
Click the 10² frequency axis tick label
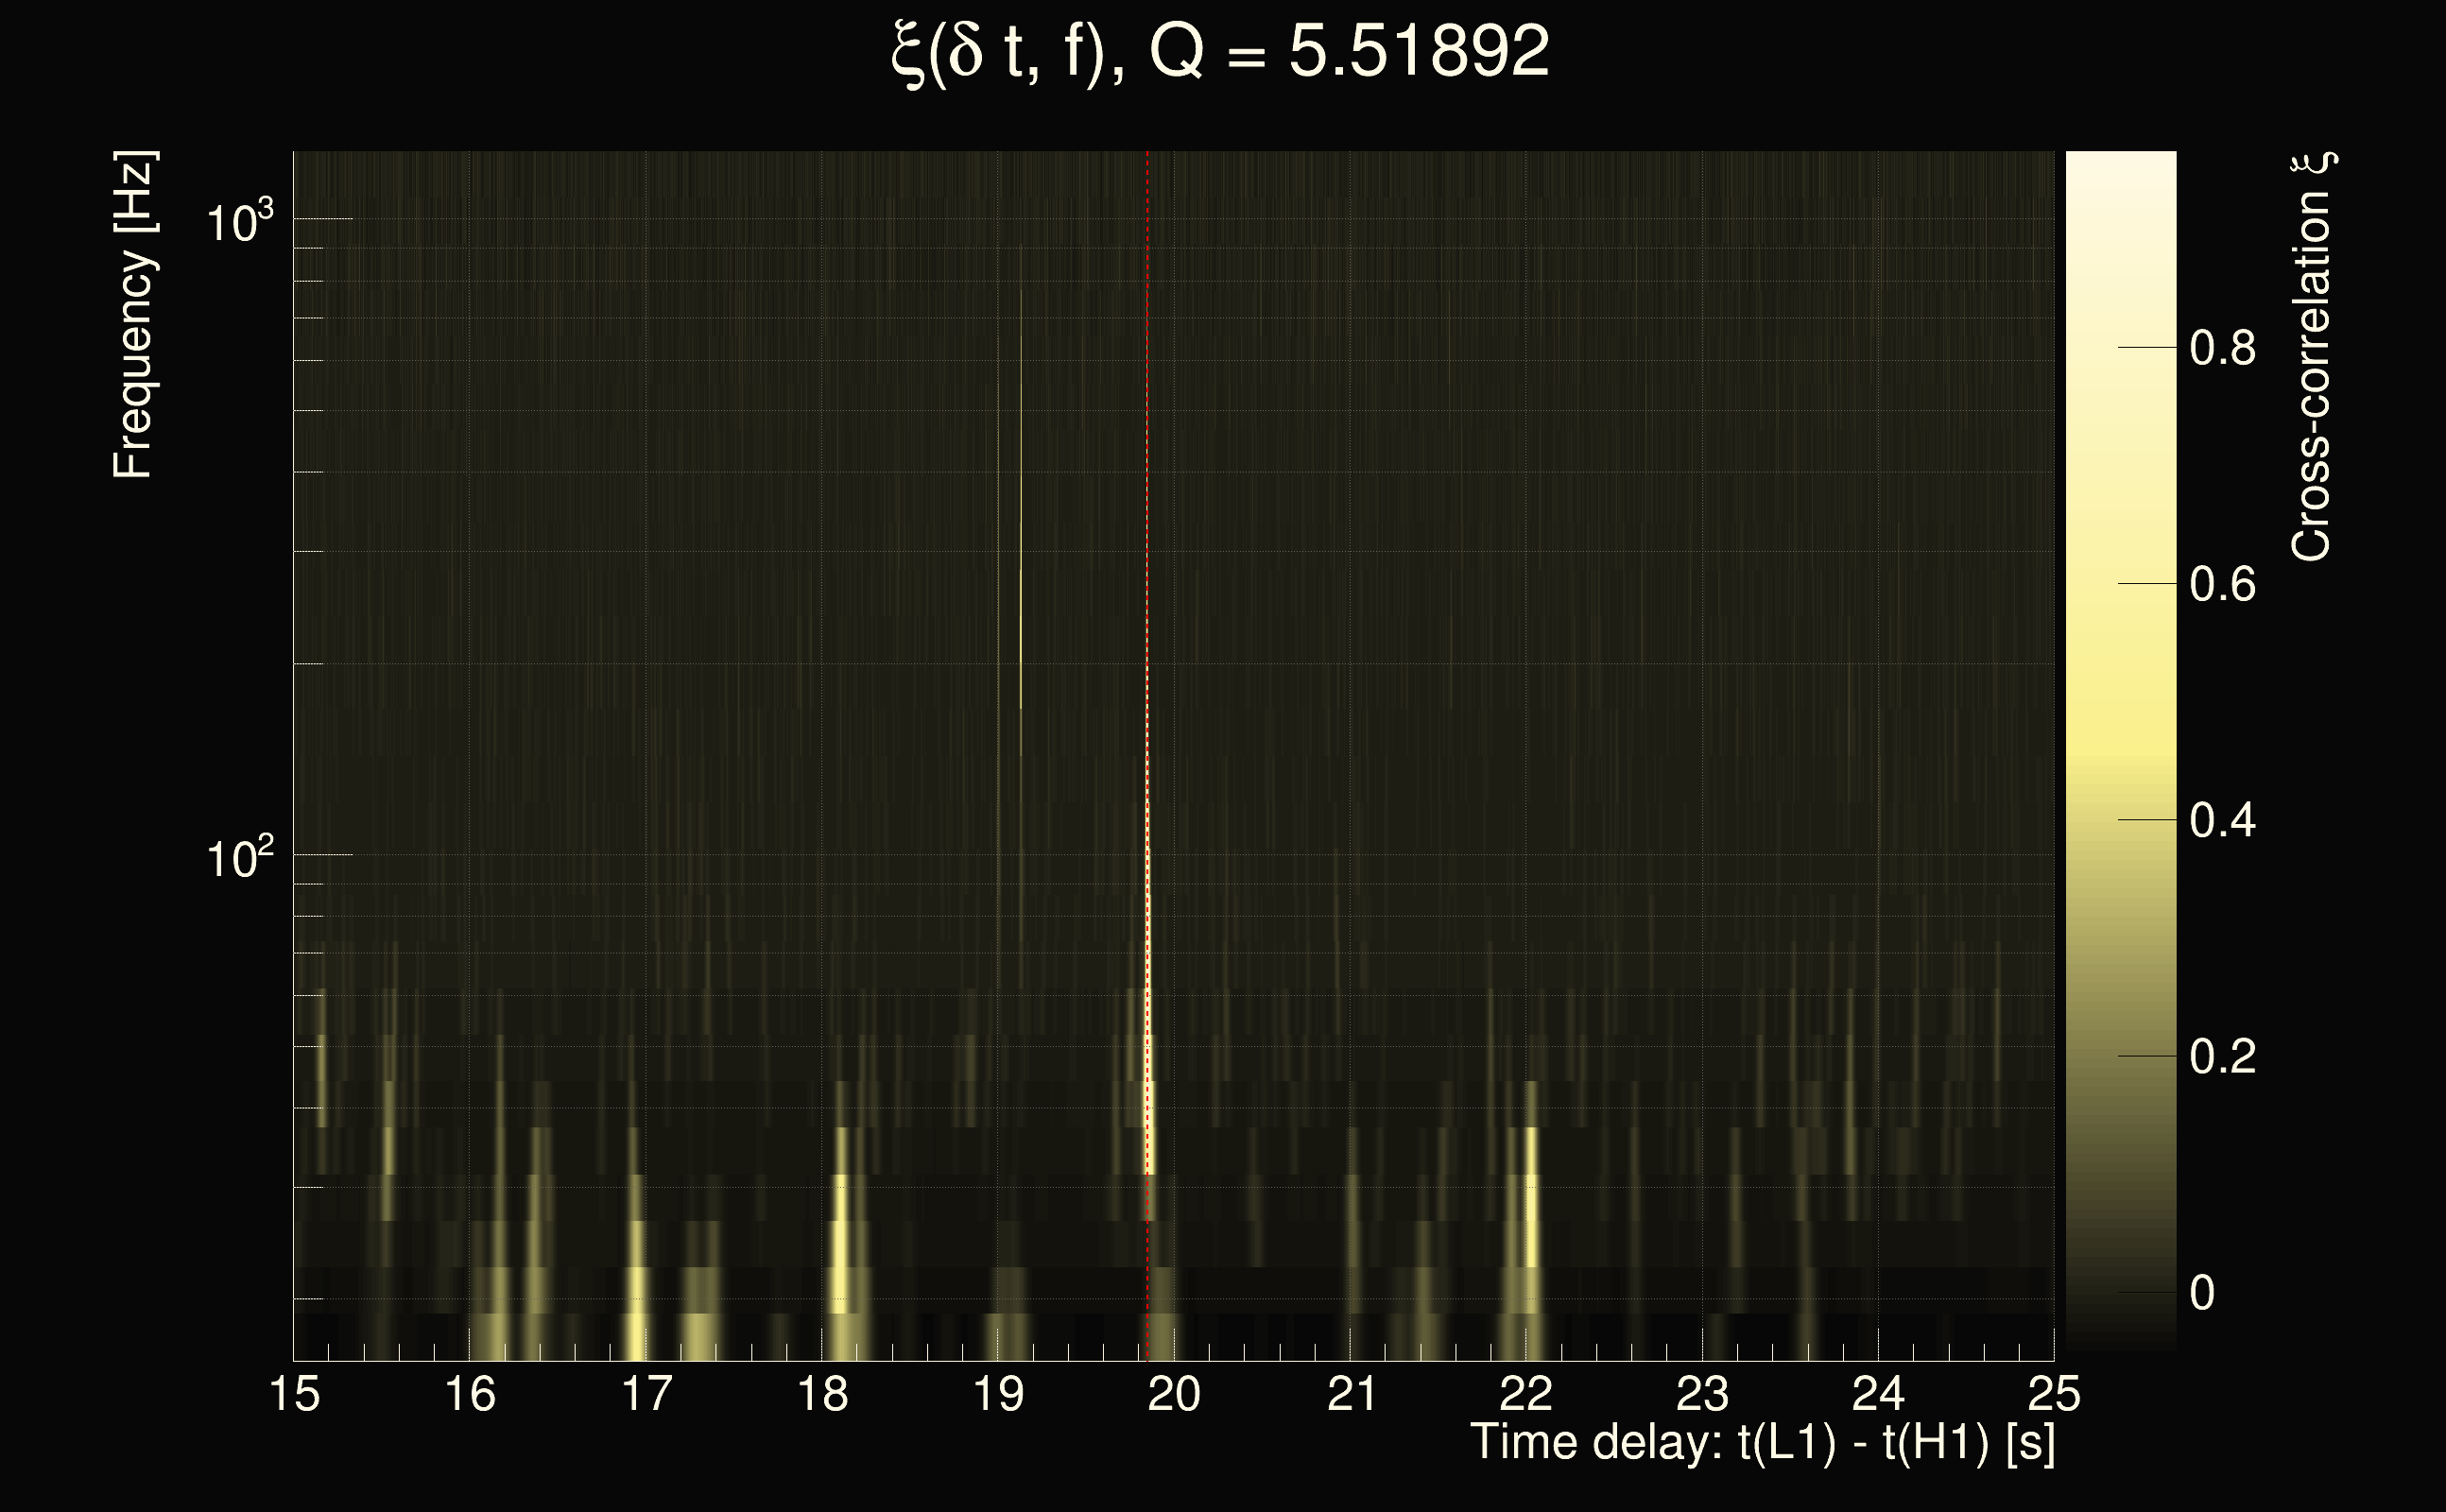coord(239,858)
